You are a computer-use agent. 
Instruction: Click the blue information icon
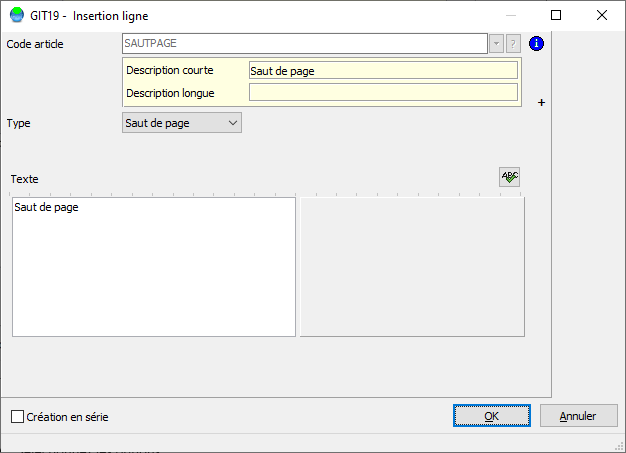(x=536, y=44)
